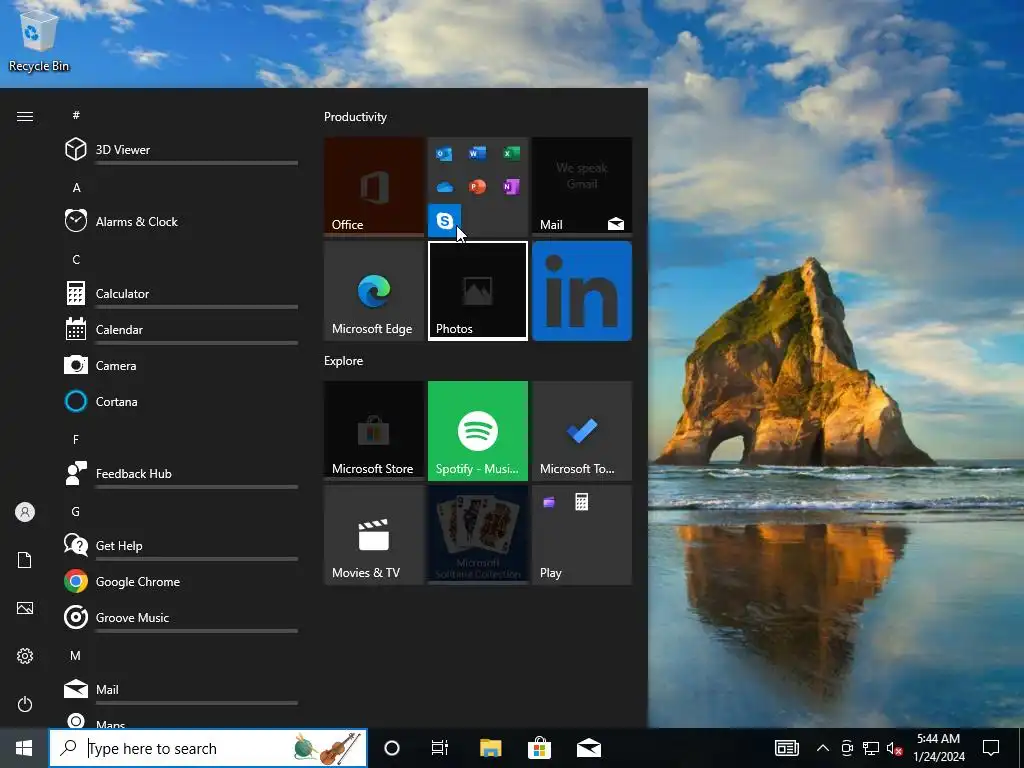The image size is (1024, 768).
Task: Click the muted volume tray icon
Action: (x=894, y=748)
